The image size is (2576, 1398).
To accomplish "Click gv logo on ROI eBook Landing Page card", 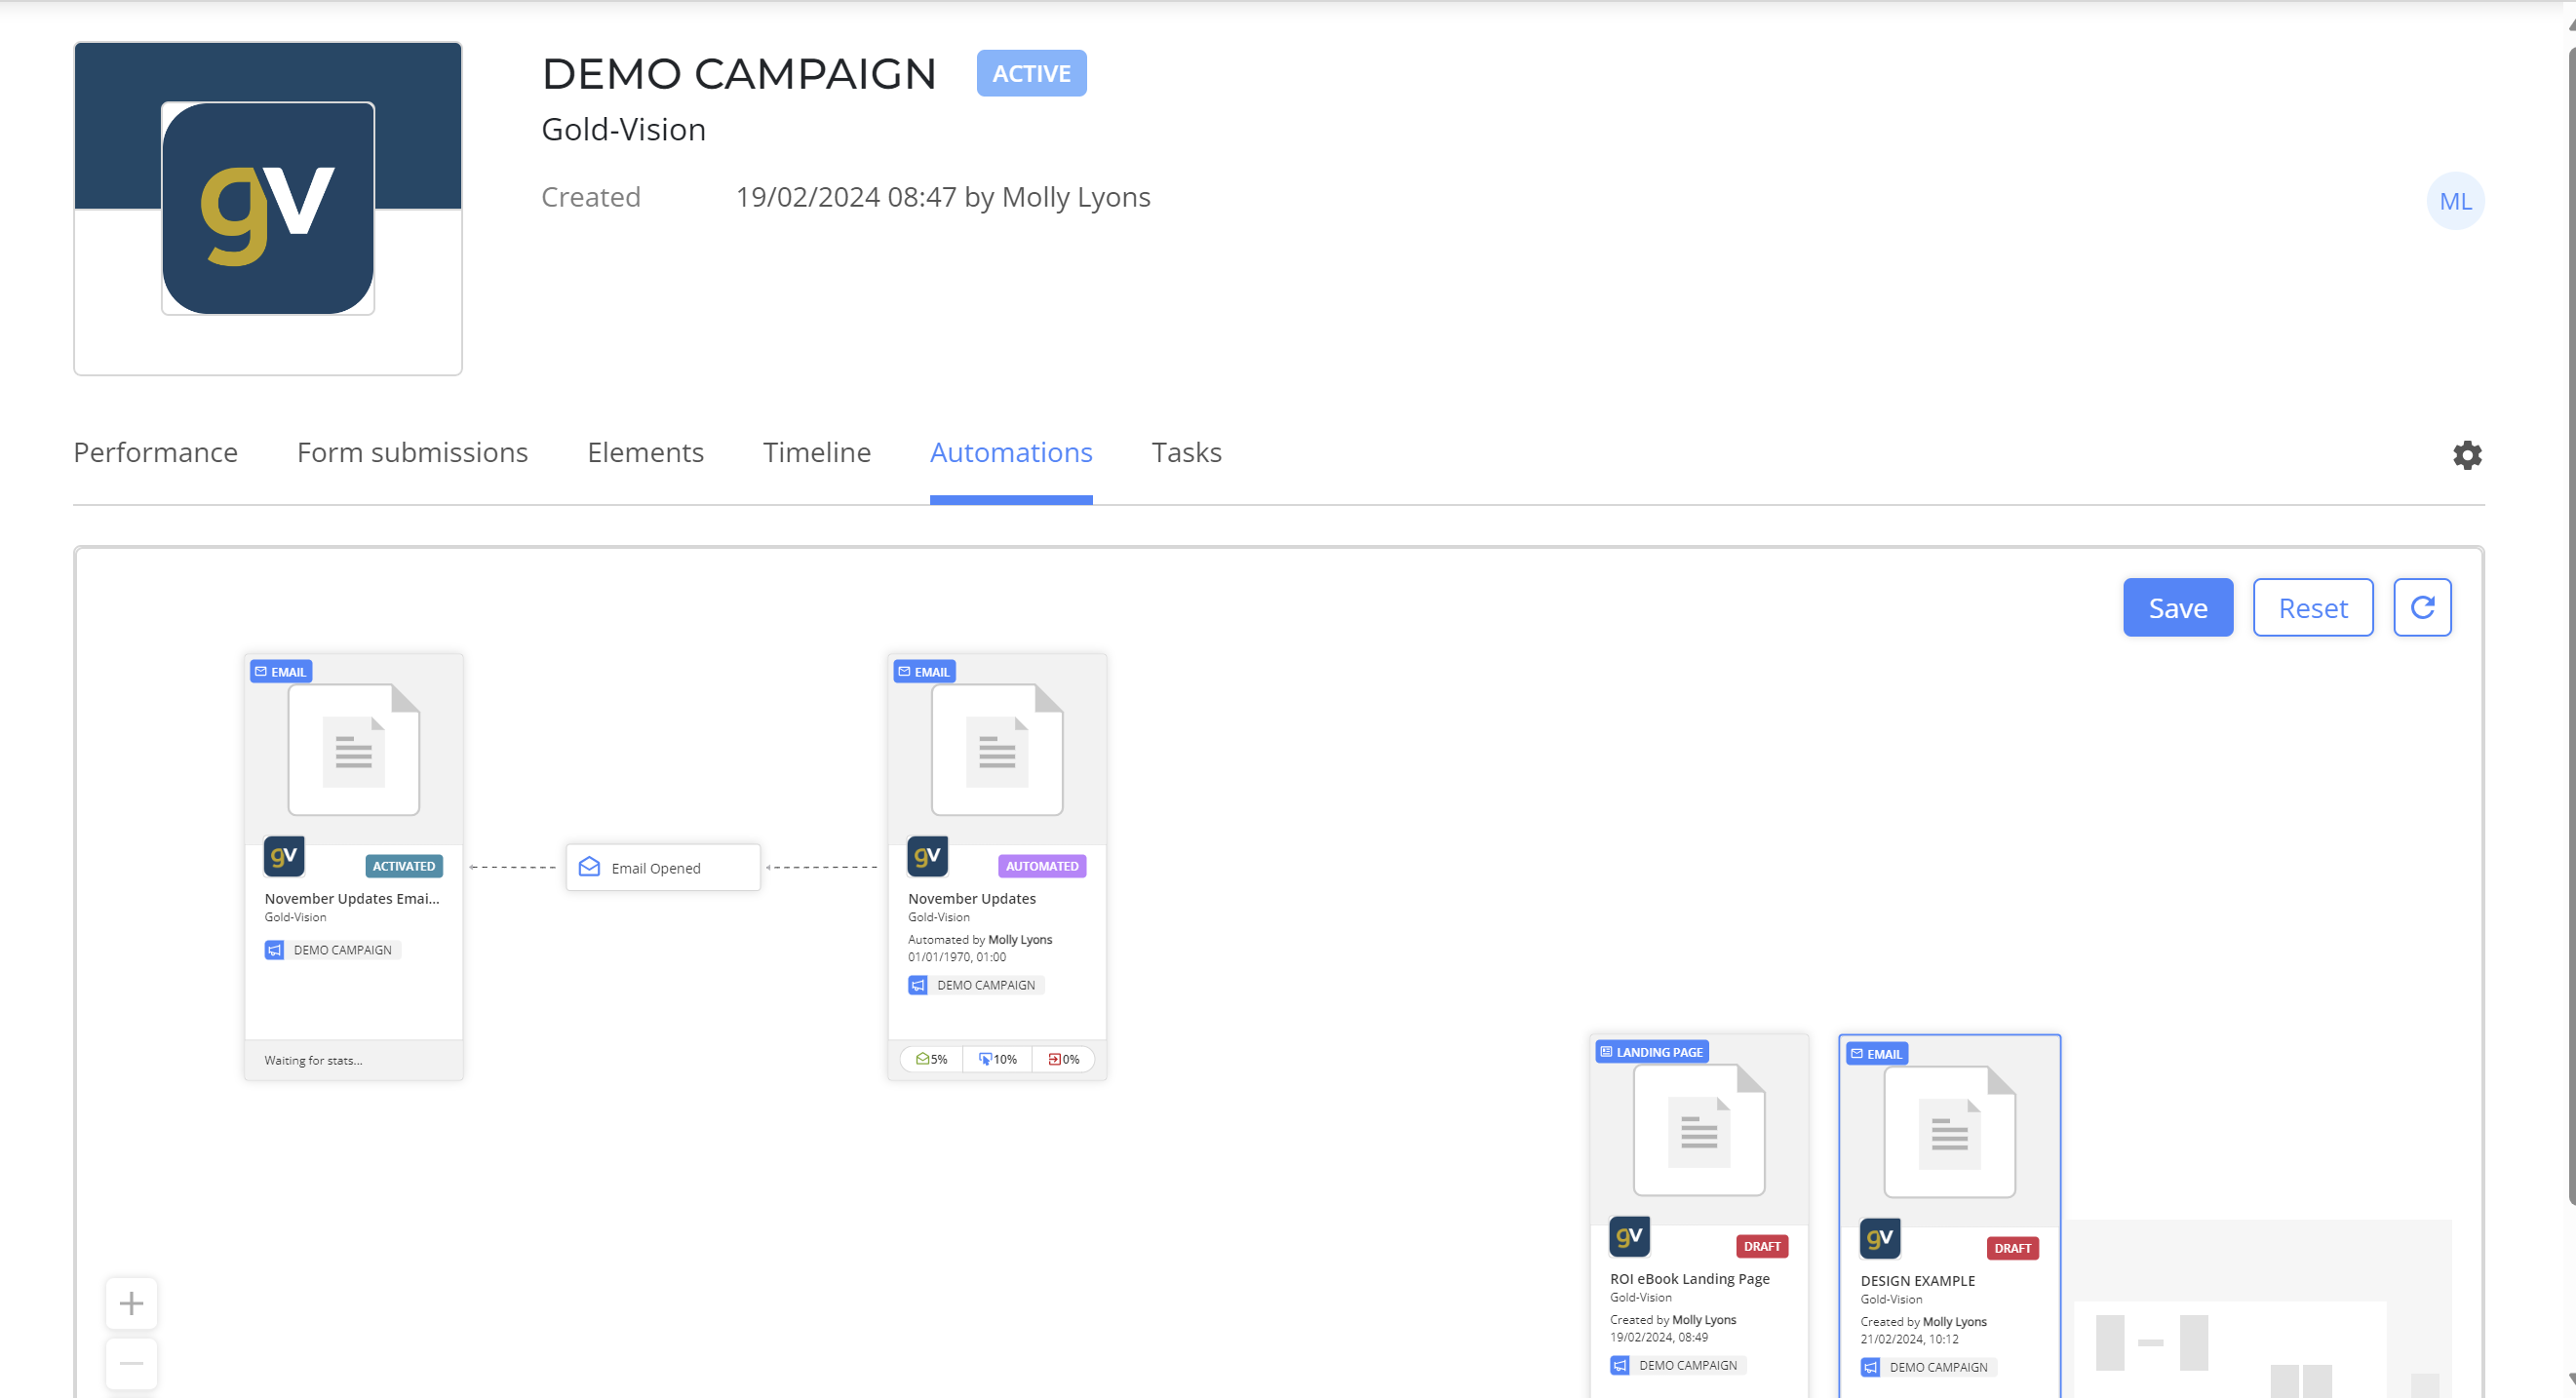I will [1629, 1236].
